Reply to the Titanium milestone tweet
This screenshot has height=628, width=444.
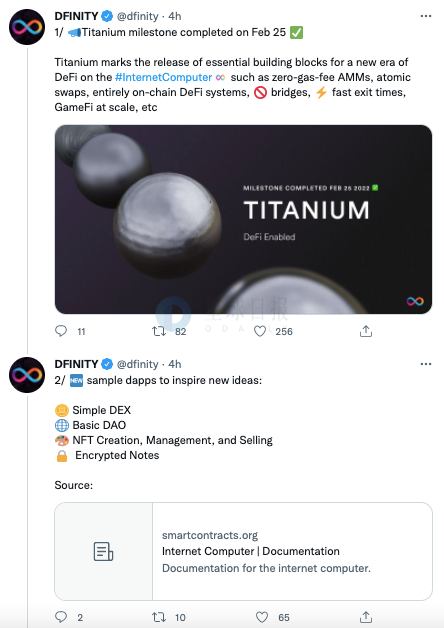(x=61, y=331)
